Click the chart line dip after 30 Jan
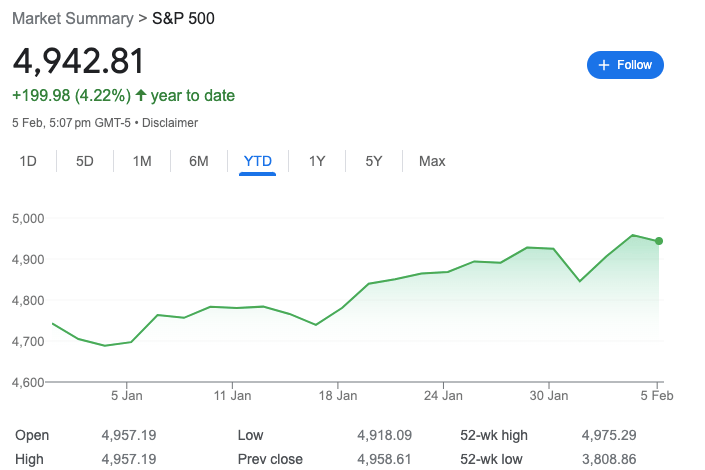 (580, 281)
